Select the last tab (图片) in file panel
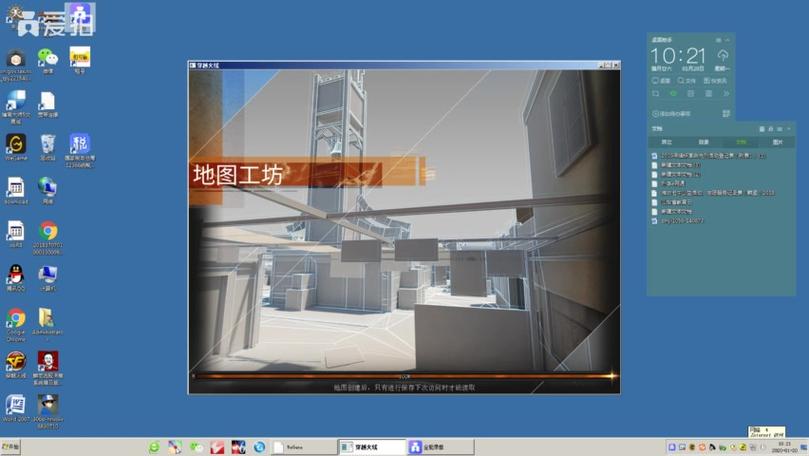Image resolution: width=809 pixels, height=456 pixels. pyautogui.click(x=778, y=142)
